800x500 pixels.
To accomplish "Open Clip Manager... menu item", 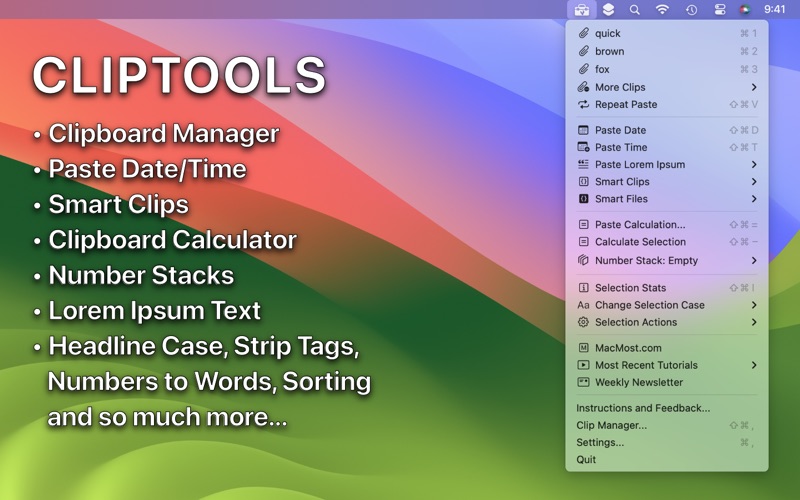I will pos(667,425).
